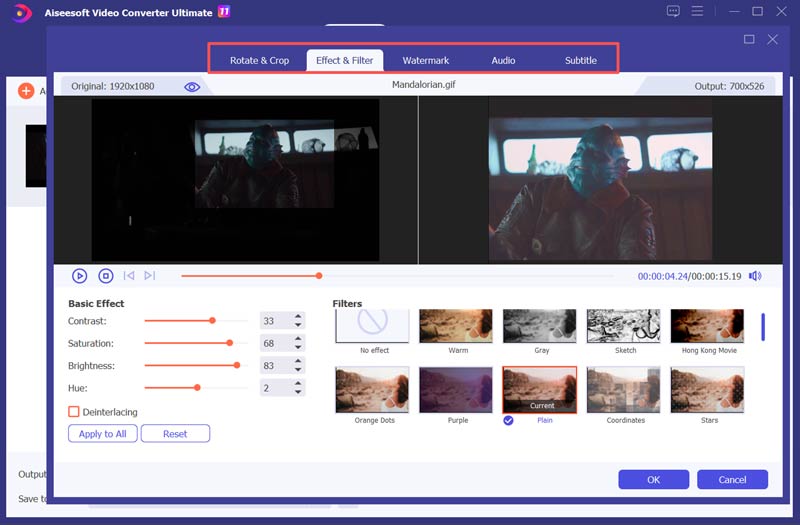Viewport: 800px width, 525px height.
Task: Increase the Hue value with up arrow
Action: coord(298,384)
